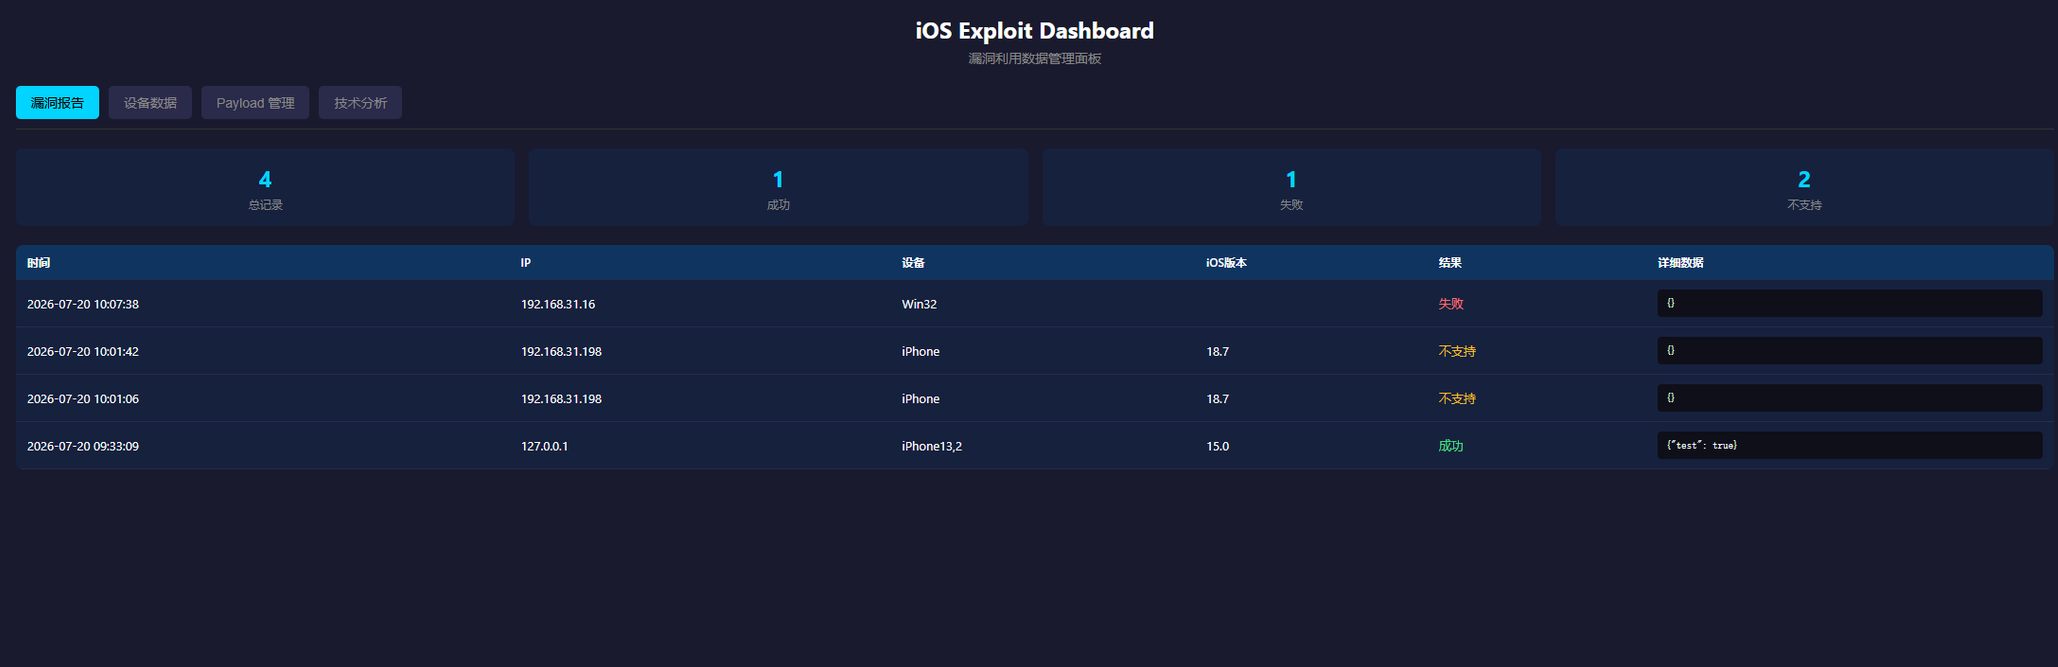
Task: Click IP 192.168.31.198 in the 10:01:42 row
Action: coord(561,351)
